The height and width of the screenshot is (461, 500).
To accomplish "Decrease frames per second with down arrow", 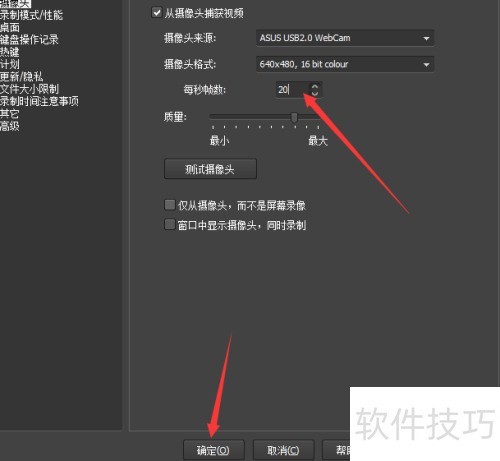I will 315,93.
